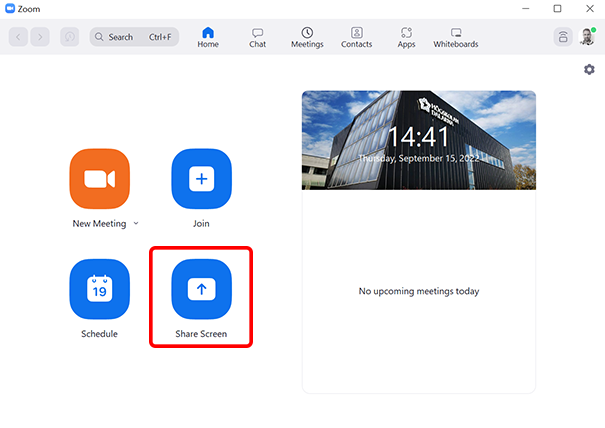605x428 pixels.
Task: Open the Whiteboards tab
Action: pos(456,37)
